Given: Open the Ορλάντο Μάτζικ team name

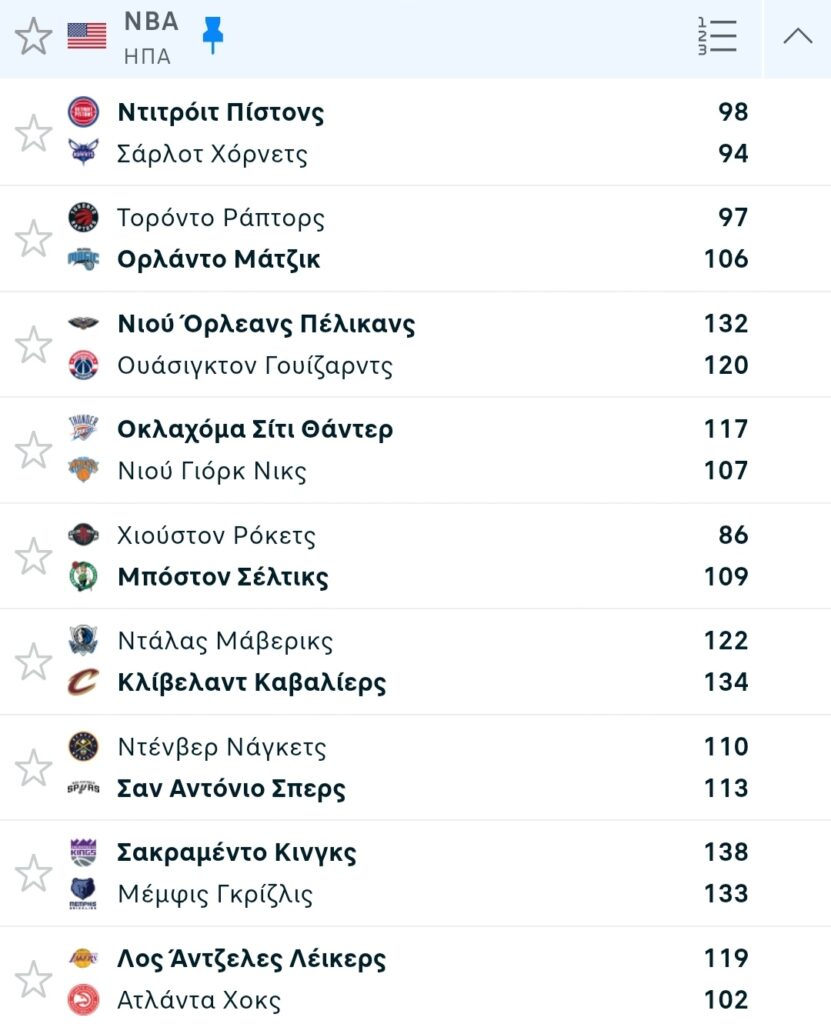Looking at the screenshot, I should [x=219, y=260].
